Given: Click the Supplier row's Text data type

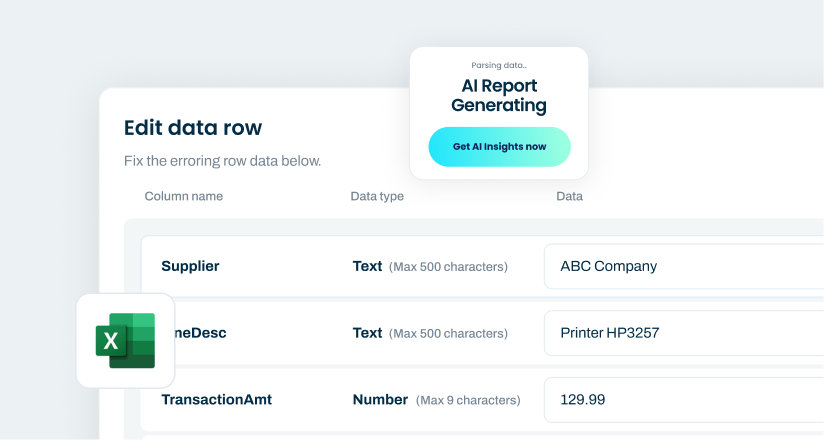Looking at the screenshot, I should [367, 266].
